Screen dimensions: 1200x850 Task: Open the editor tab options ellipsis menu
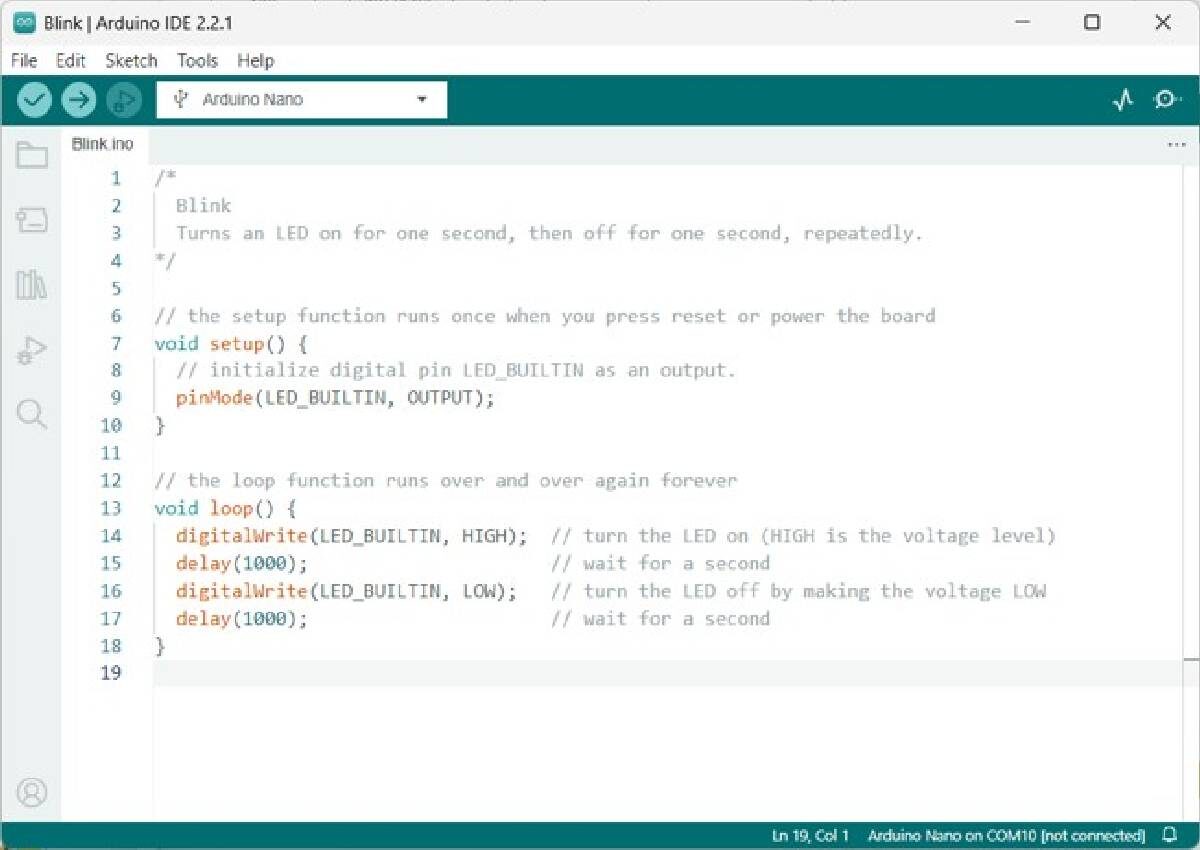(1176, 145)
